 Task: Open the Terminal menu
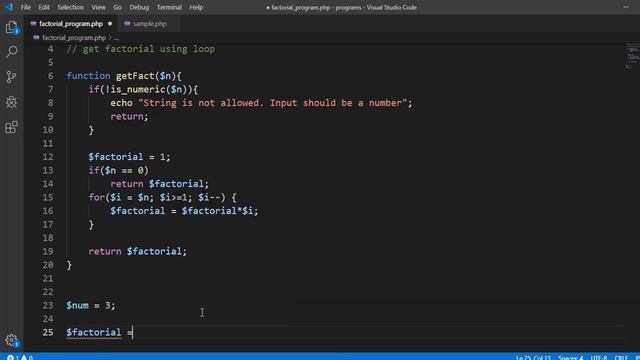tap(169, 7)
